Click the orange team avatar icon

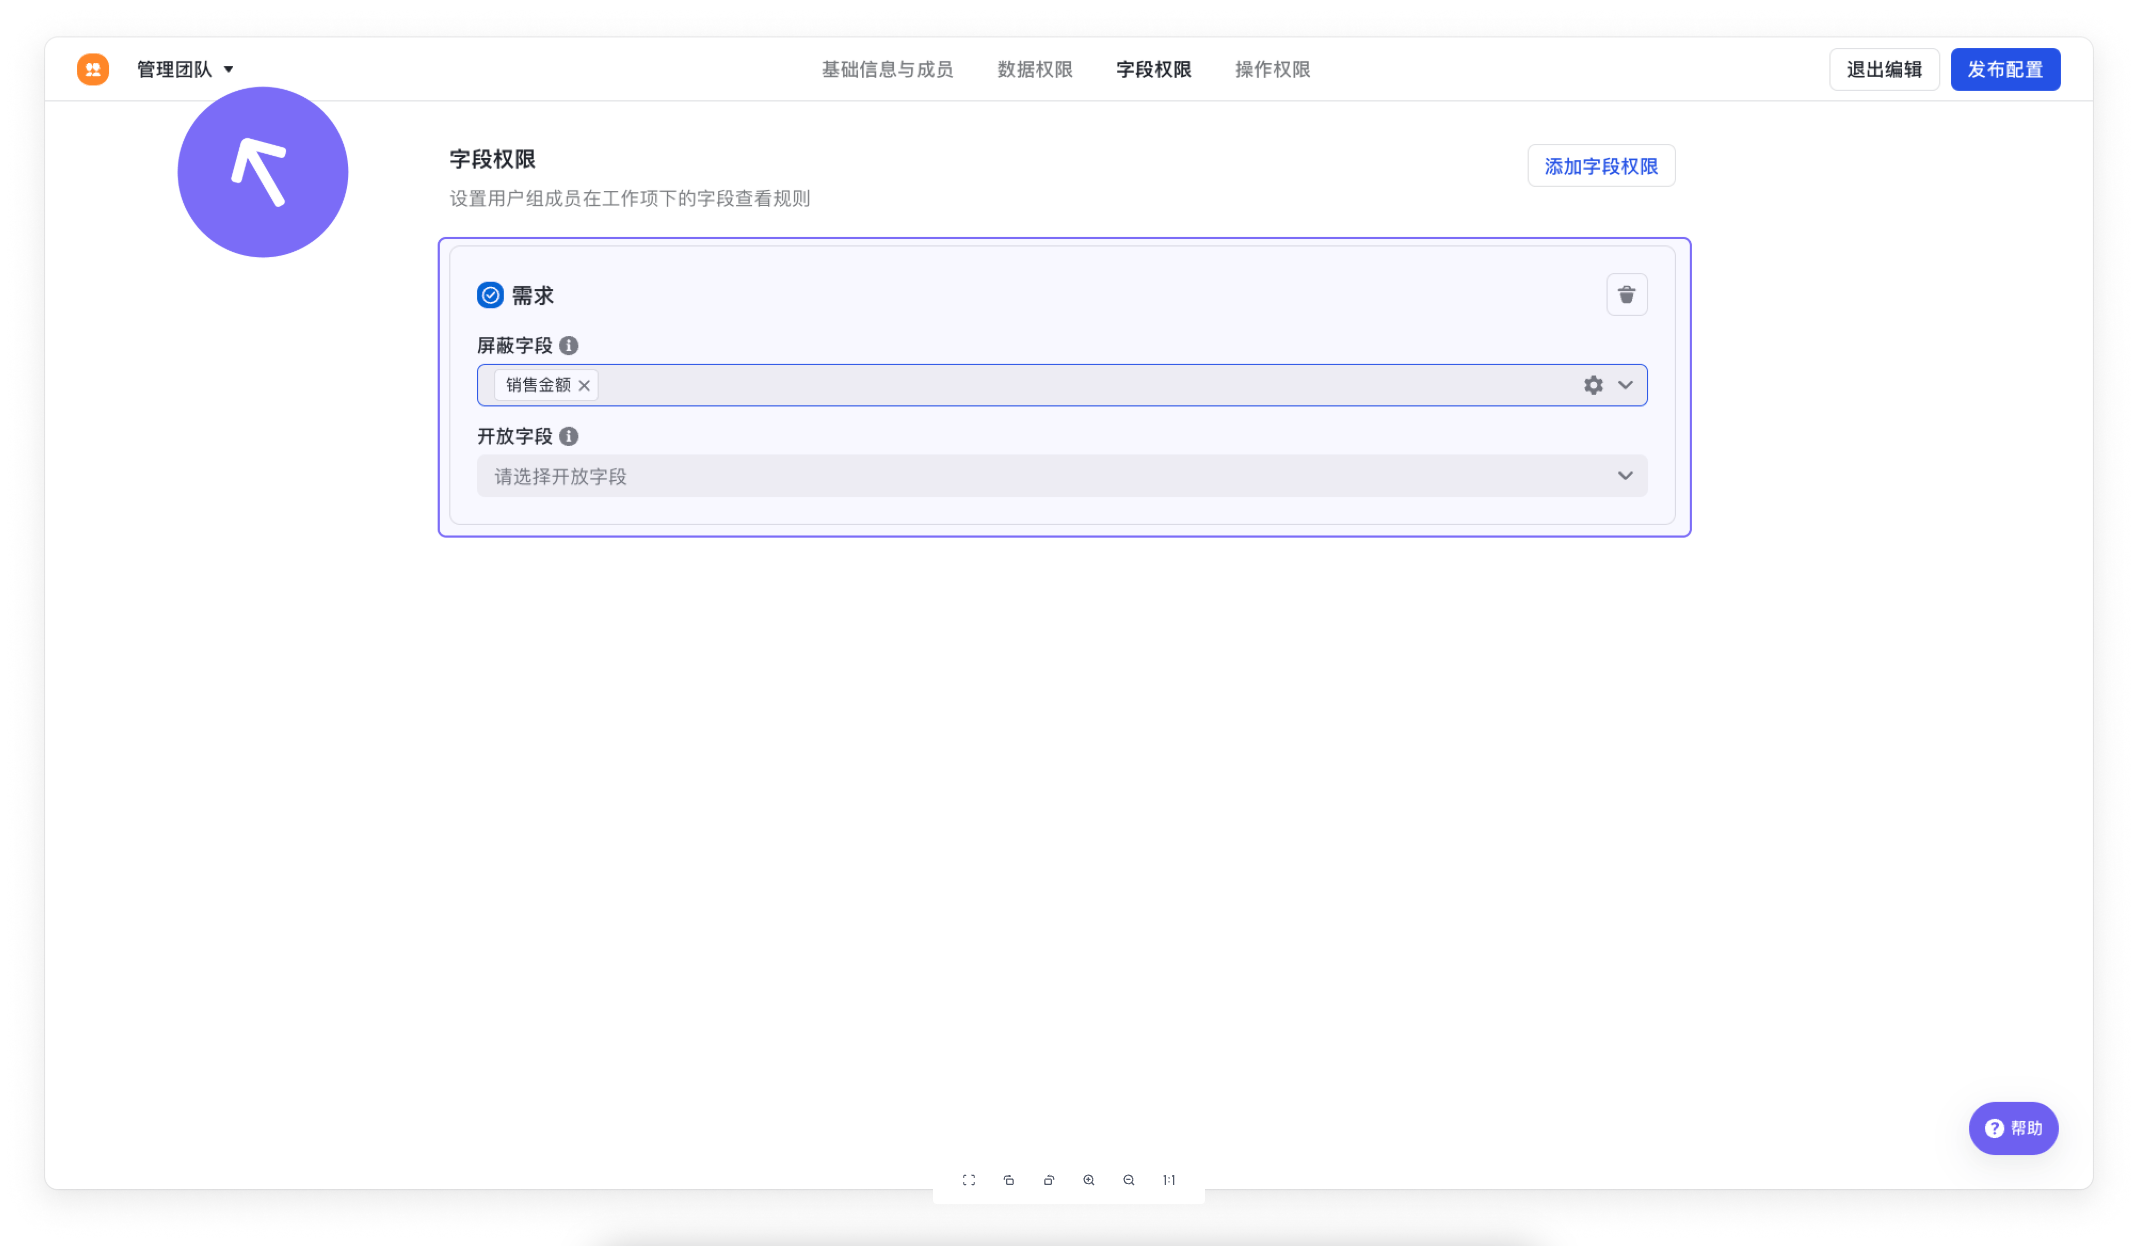[x=93, y=69]
